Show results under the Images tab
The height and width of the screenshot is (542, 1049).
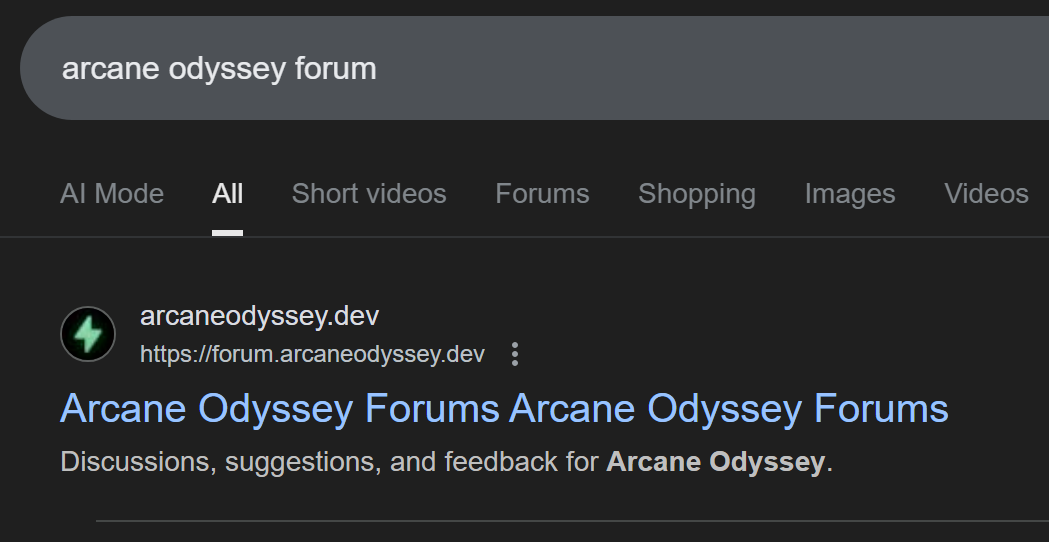pyautogui.click(x=850, y=194)
